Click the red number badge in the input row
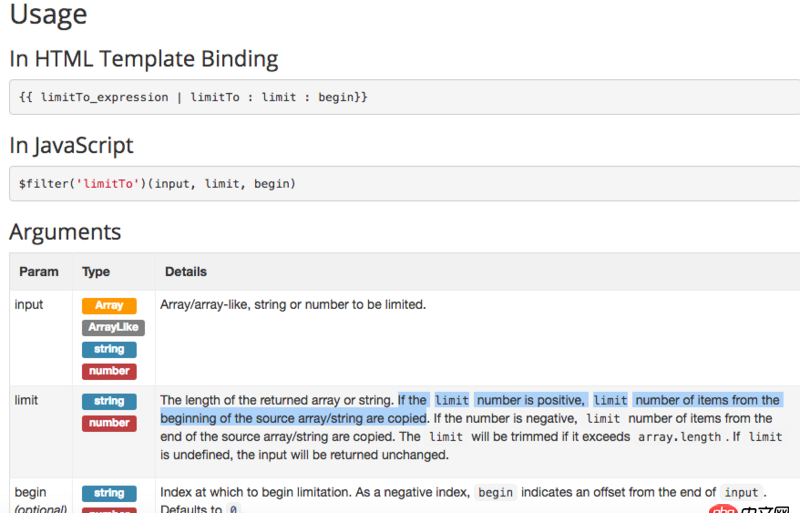The height and width of the screenshot is (513, 800). tap(109, 371)
